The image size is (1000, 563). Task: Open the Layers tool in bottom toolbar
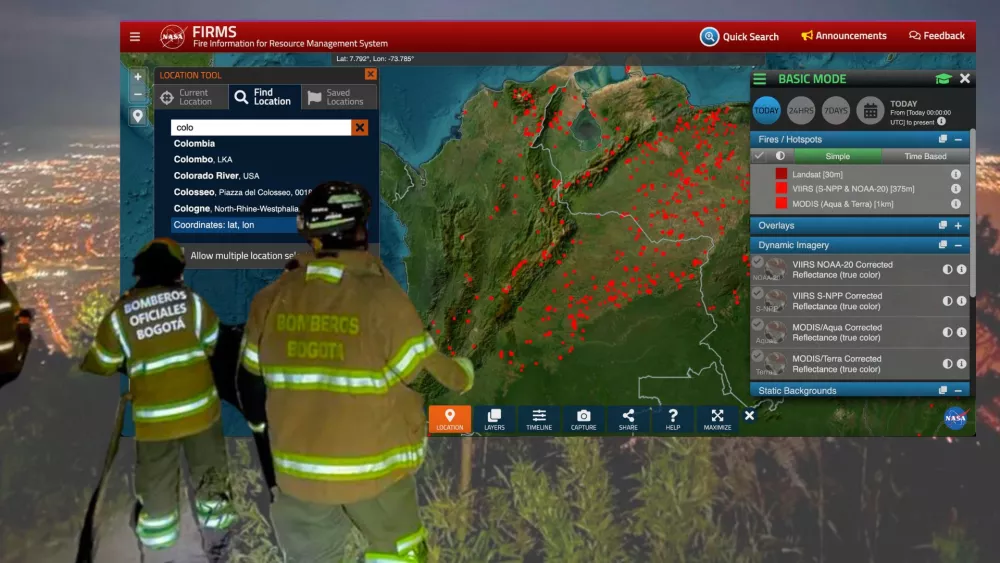(x=494, y=420)
